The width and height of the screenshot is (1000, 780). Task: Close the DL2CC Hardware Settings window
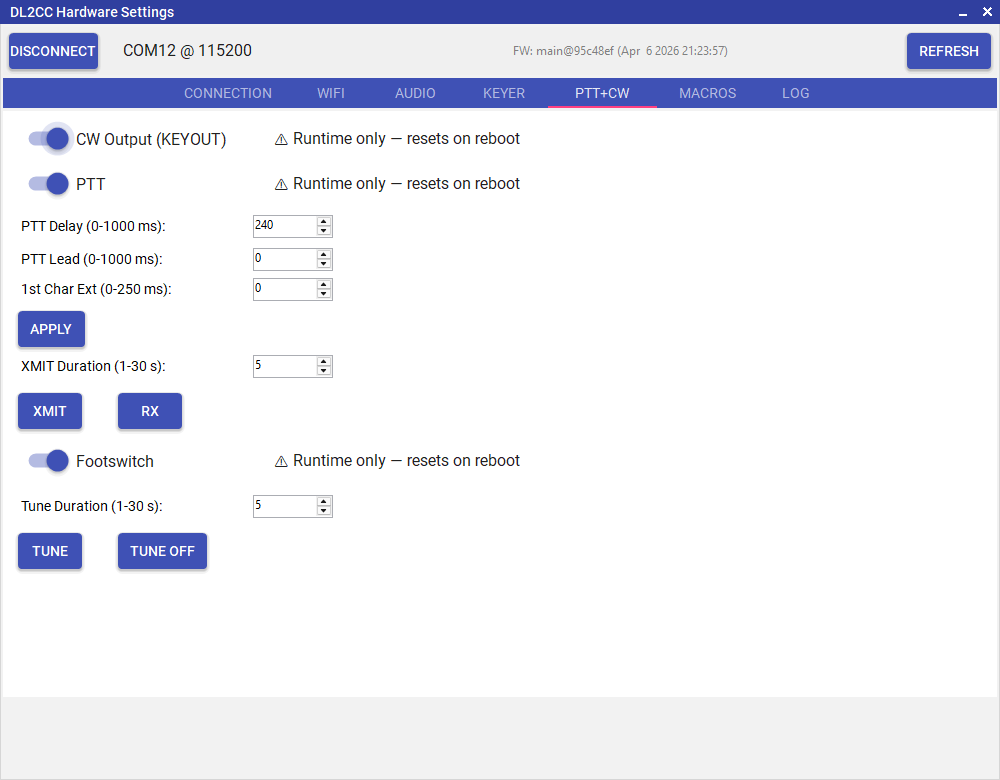(987, 11)
